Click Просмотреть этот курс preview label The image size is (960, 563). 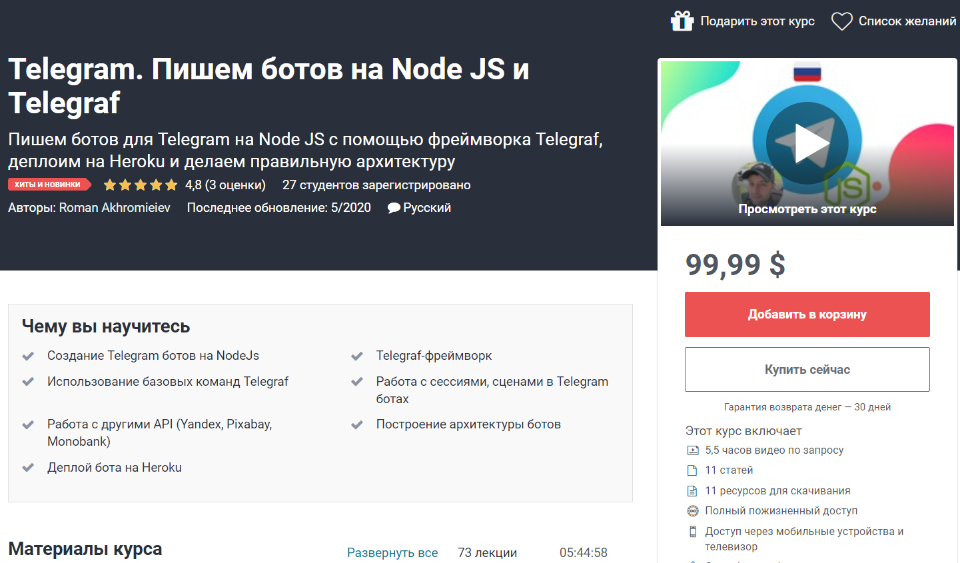tap(807, 209)
